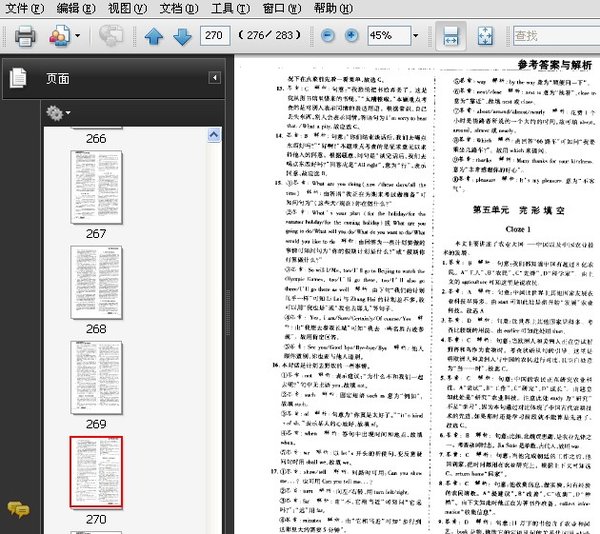The image size is (600, 534).
Task: Click the Print icon in the toolbar
Action: point(25,36)
